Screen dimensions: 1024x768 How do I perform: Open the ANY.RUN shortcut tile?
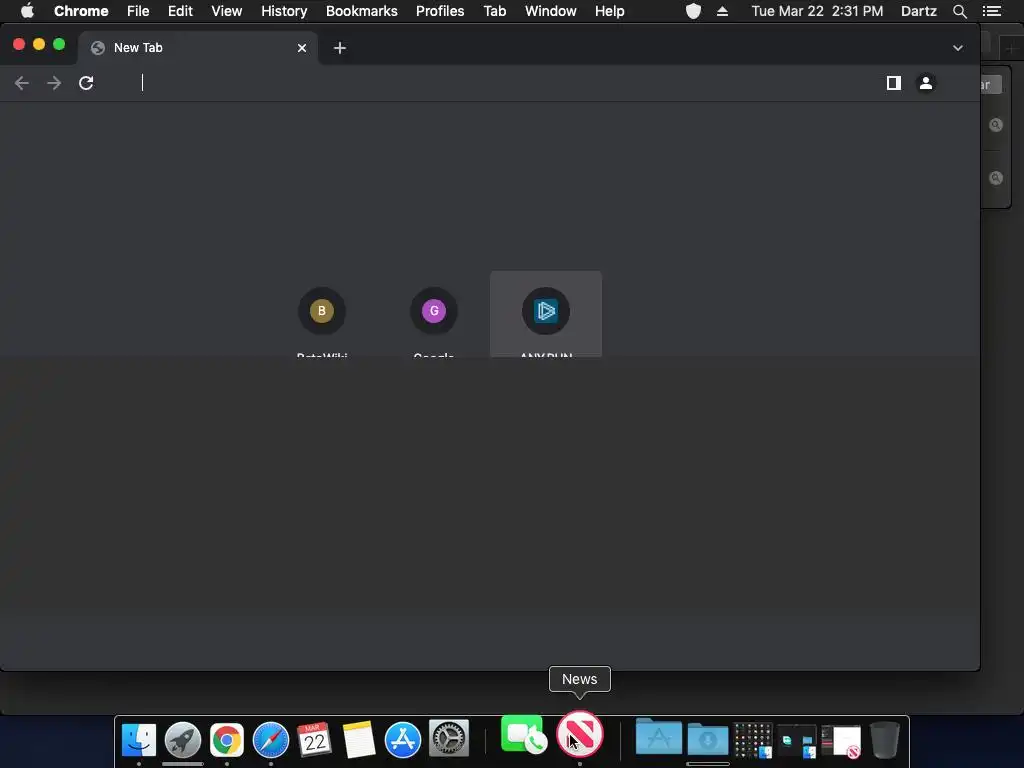[546, 315]
